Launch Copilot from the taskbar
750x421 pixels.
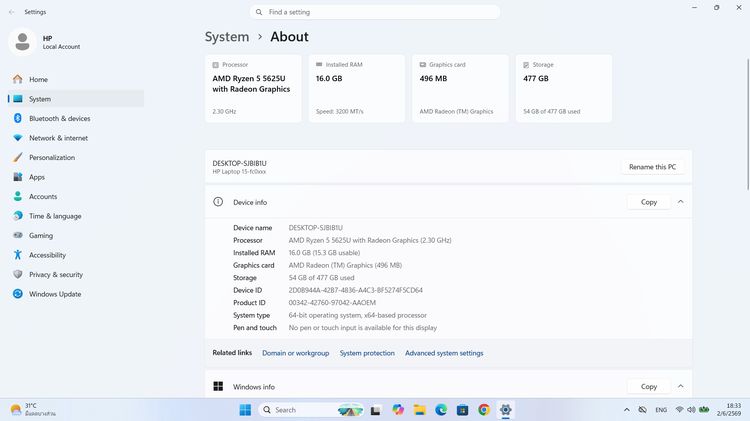click(x=397, y=410)
